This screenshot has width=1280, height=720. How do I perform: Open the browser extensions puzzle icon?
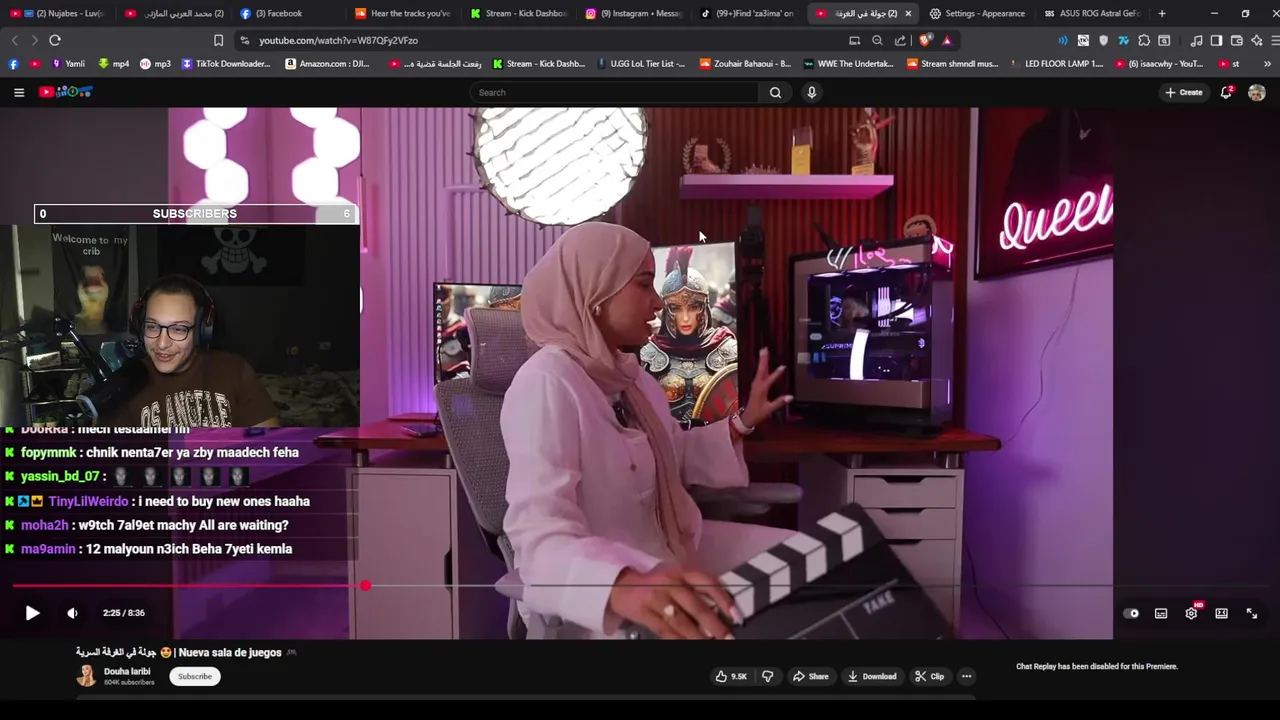point(1144,40)
